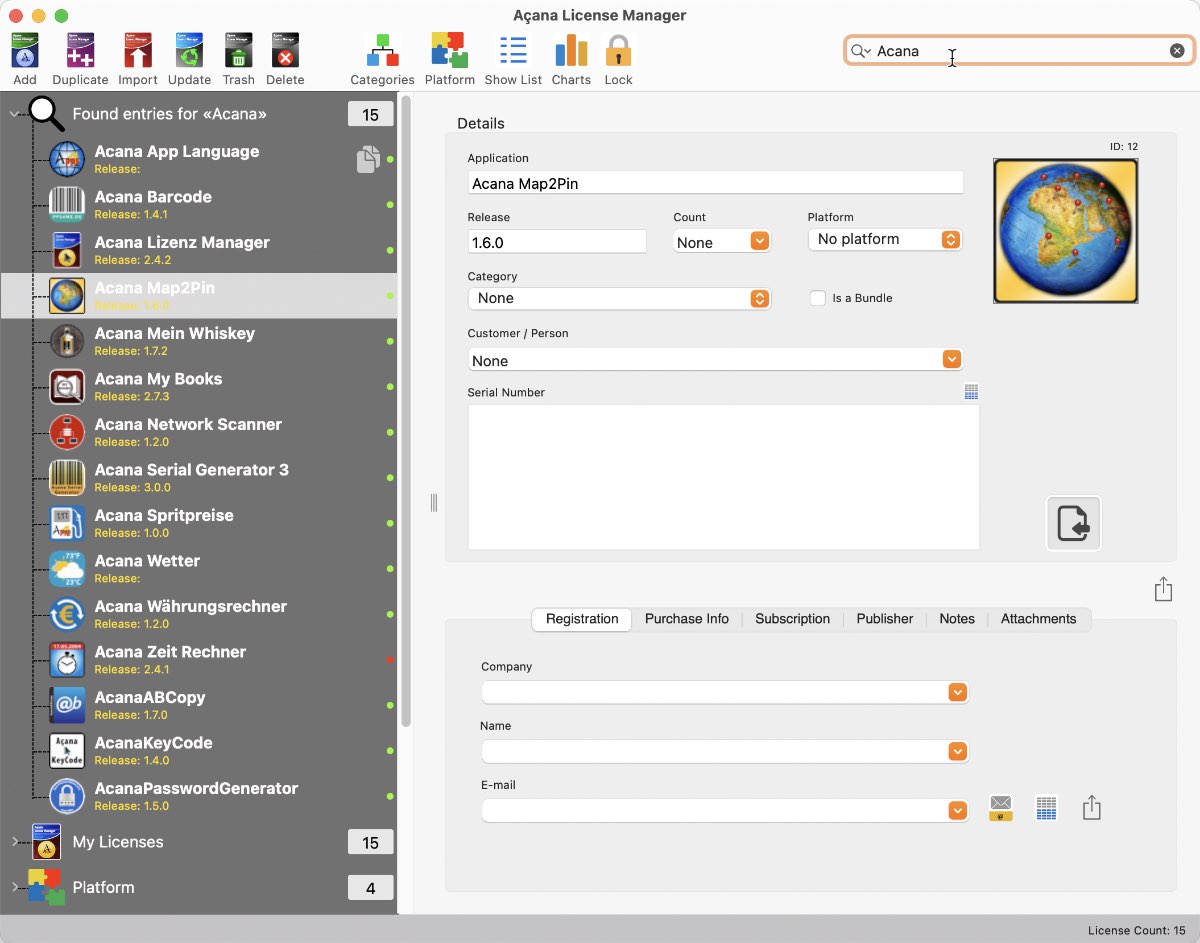Click the sidebar split divider handle
1200x943 pixels.
pyautogui.click(x=434, y=503)
